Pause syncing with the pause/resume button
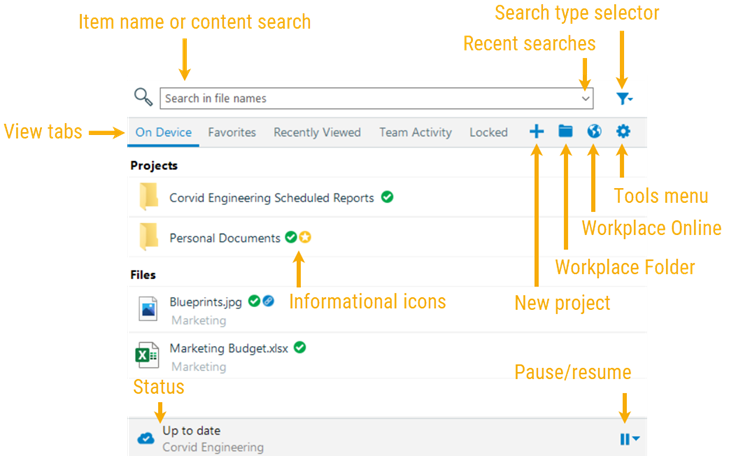 (627, 438)
